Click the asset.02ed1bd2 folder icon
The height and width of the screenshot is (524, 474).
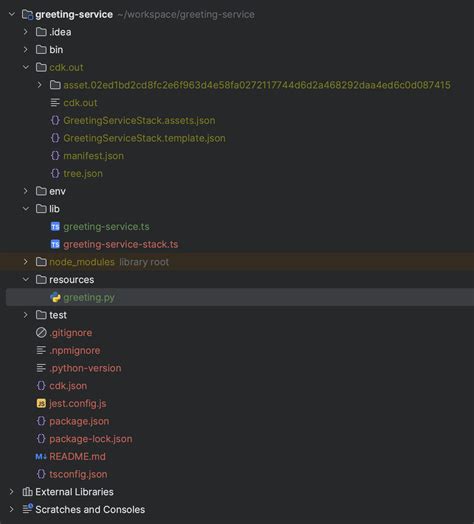[x=55, y=85]
